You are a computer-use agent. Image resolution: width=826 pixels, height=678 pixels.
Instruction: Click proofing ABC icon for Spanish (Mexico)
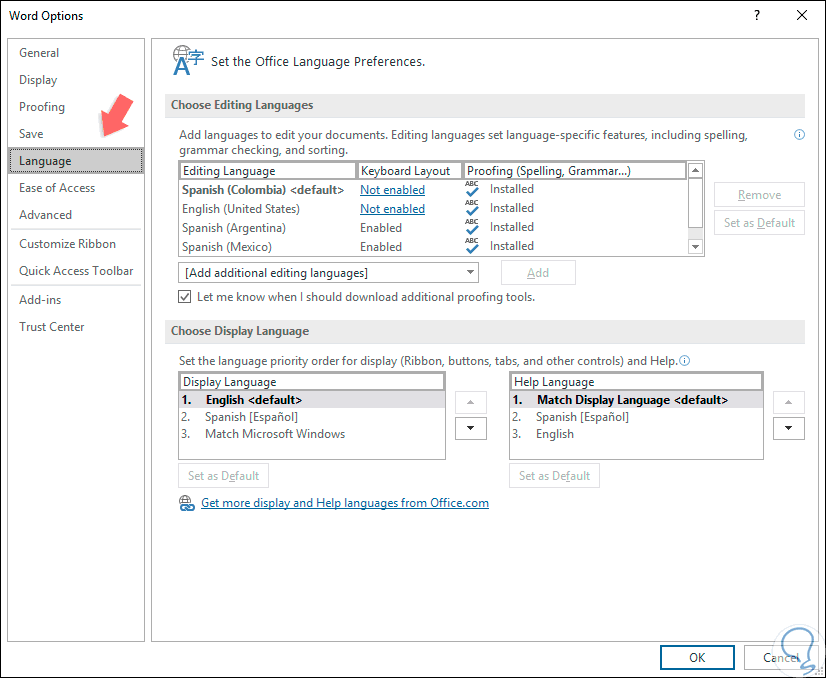pos(471,245)
